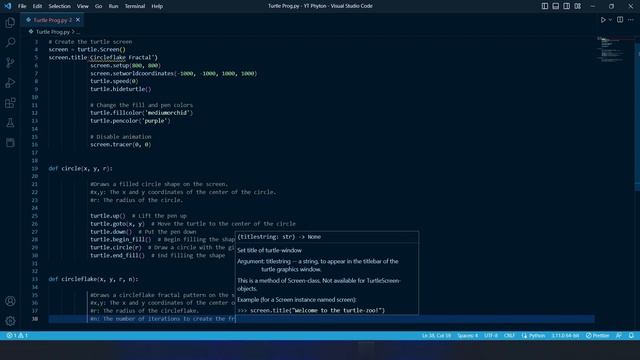Toggle the bottom panel layout button
The height and width of the screenshot is (360, 640).
click(x=556, y=6)
